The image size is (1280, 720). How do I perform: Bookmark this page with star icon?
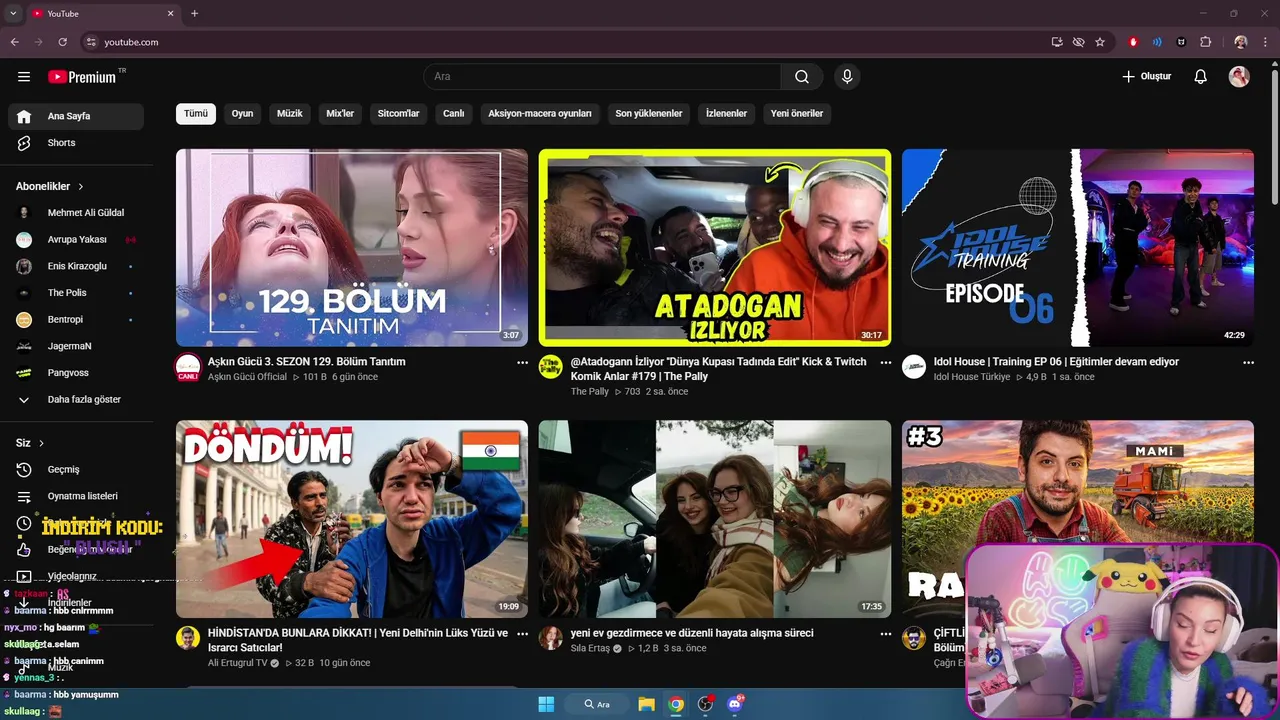click(x=1100, y=42)
